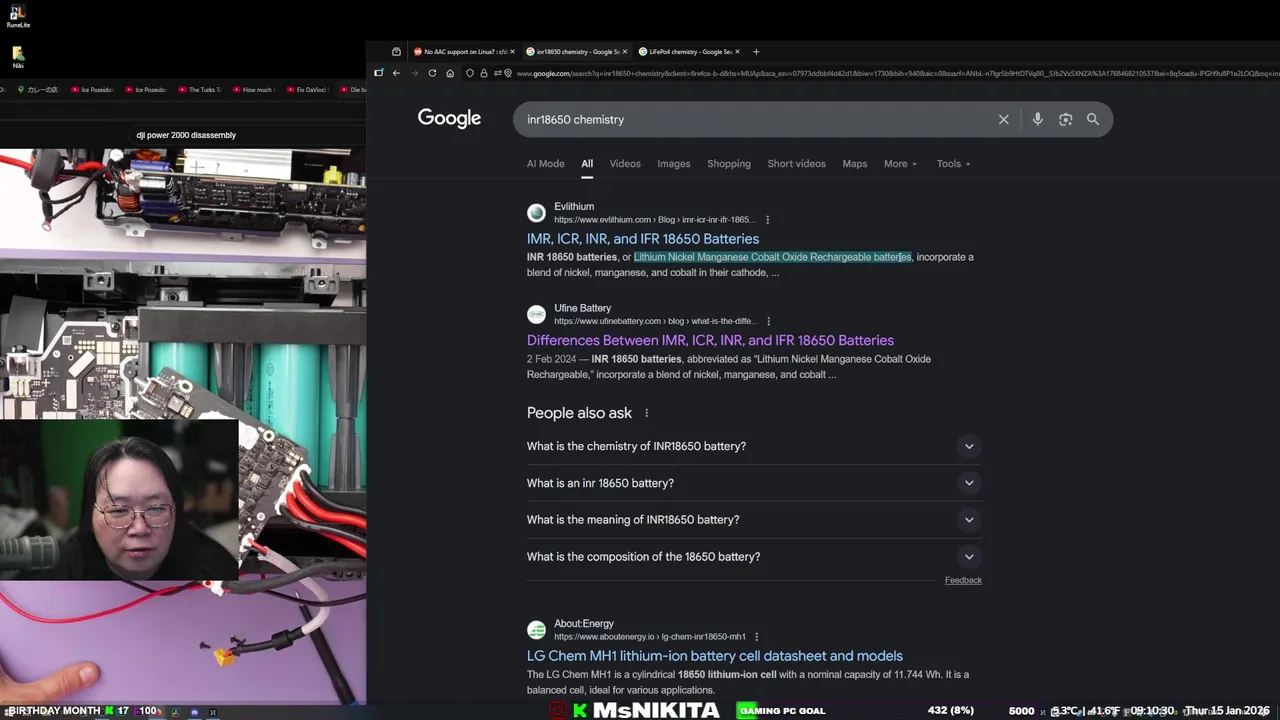
Task: Open the Tools dropdown
Action: point(953,164)
